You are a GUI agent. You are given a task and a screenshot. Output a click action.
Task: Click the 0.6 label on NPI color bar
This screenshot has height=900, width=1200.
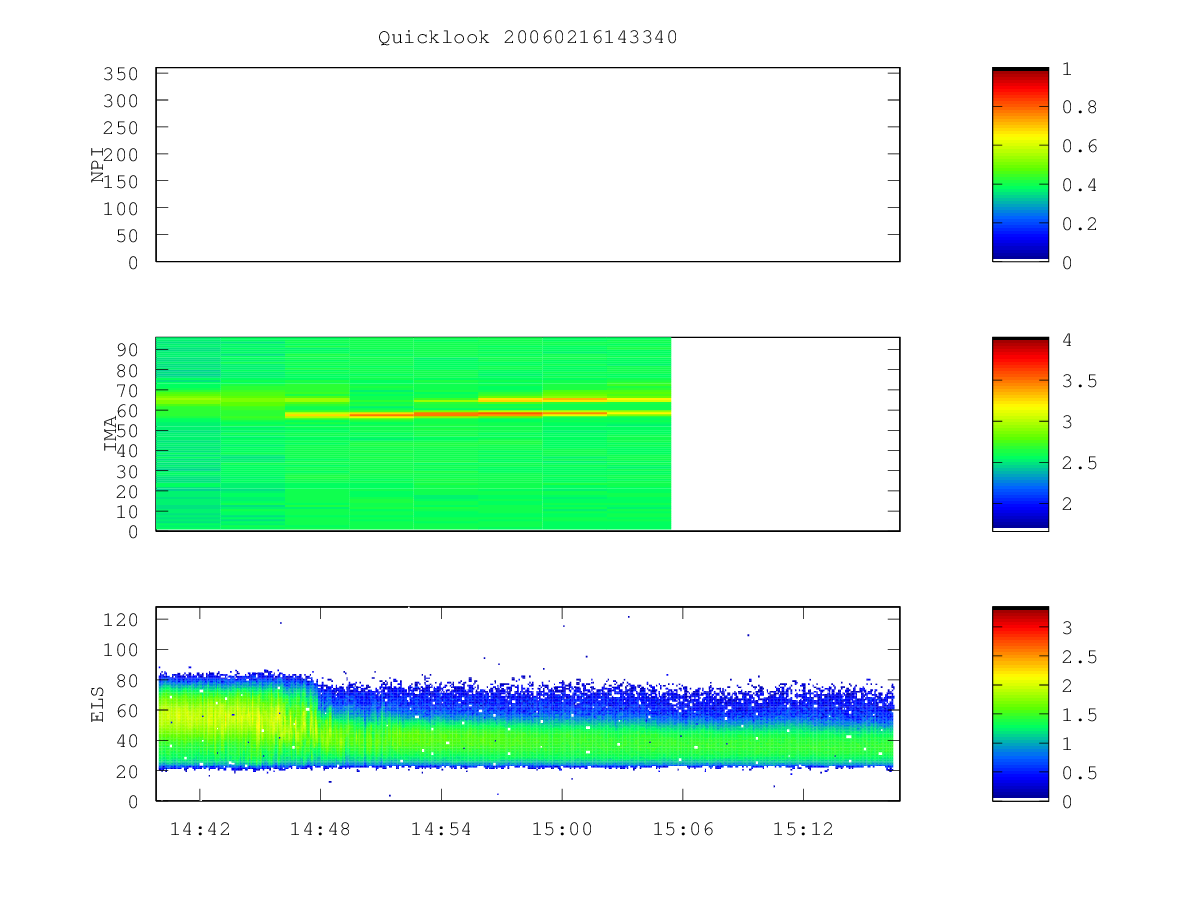coord(1078,146)
